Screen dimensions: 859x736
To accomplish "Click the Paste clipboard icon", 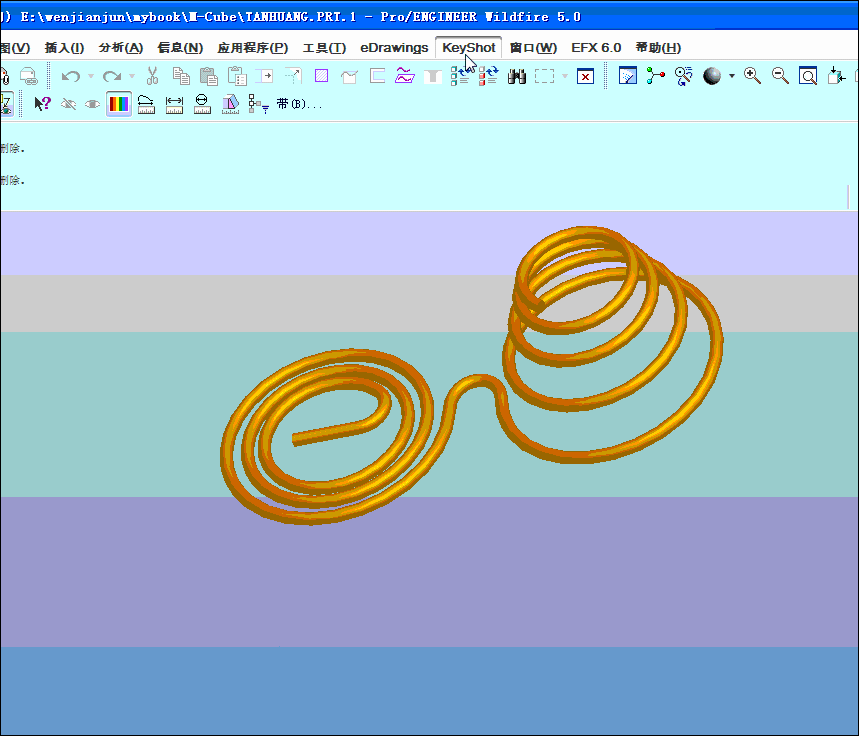I will pyautogui.click(x=209, y=76).
